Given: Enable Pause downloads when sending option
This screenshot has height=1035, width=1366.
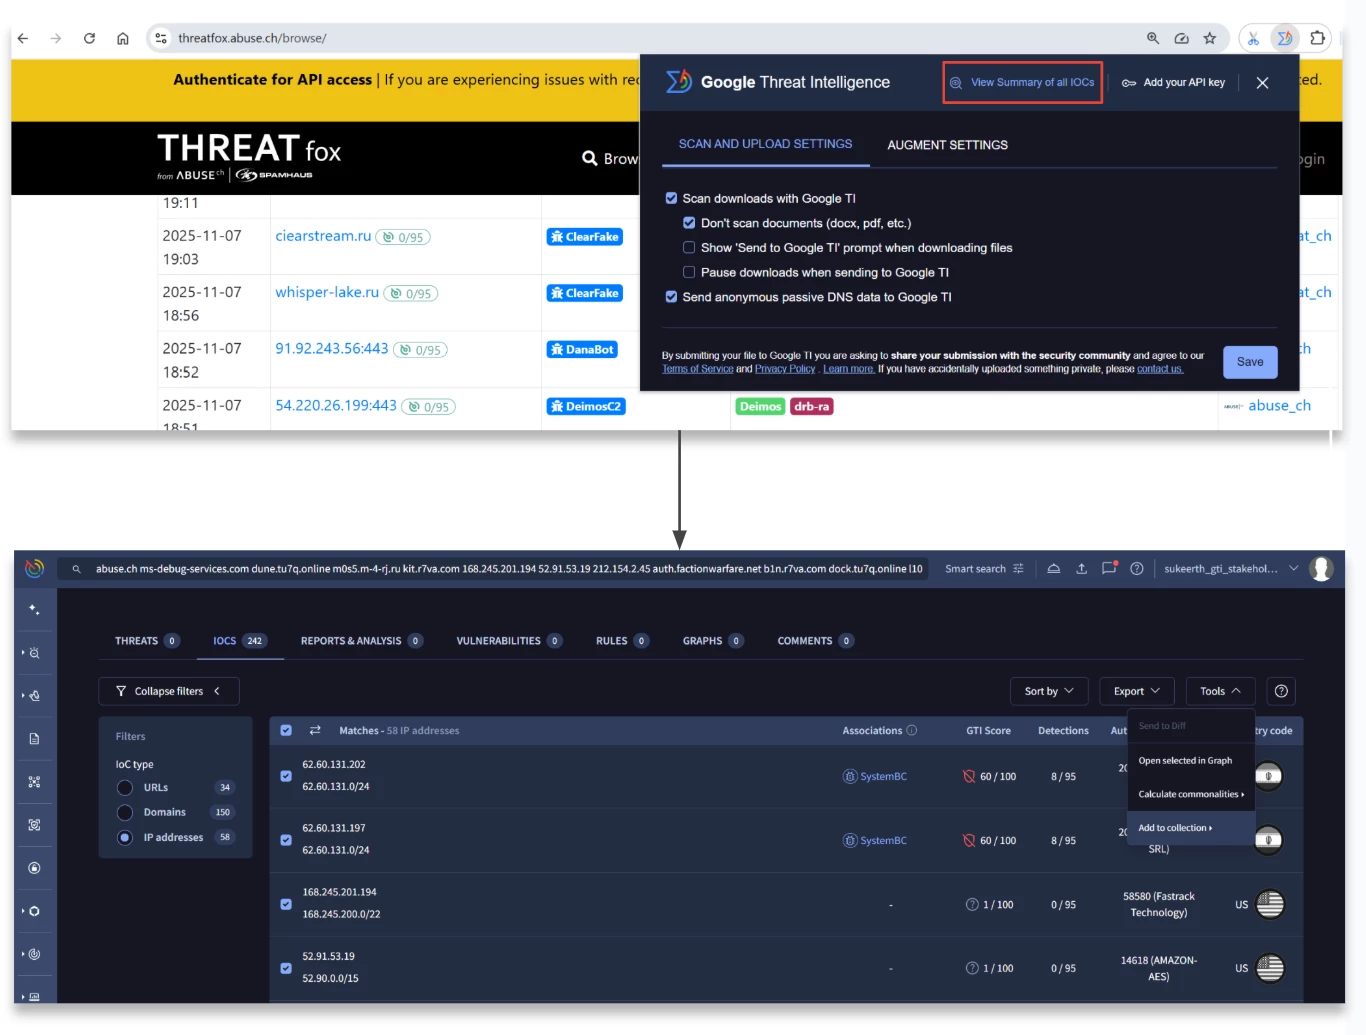Looking at the screenshot, I should pyautogui.click(x=689, y=272).
